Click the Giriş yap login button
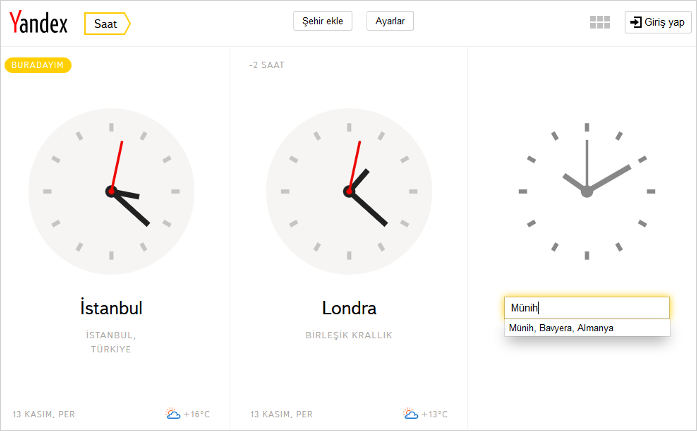 (x=658, y=22)
